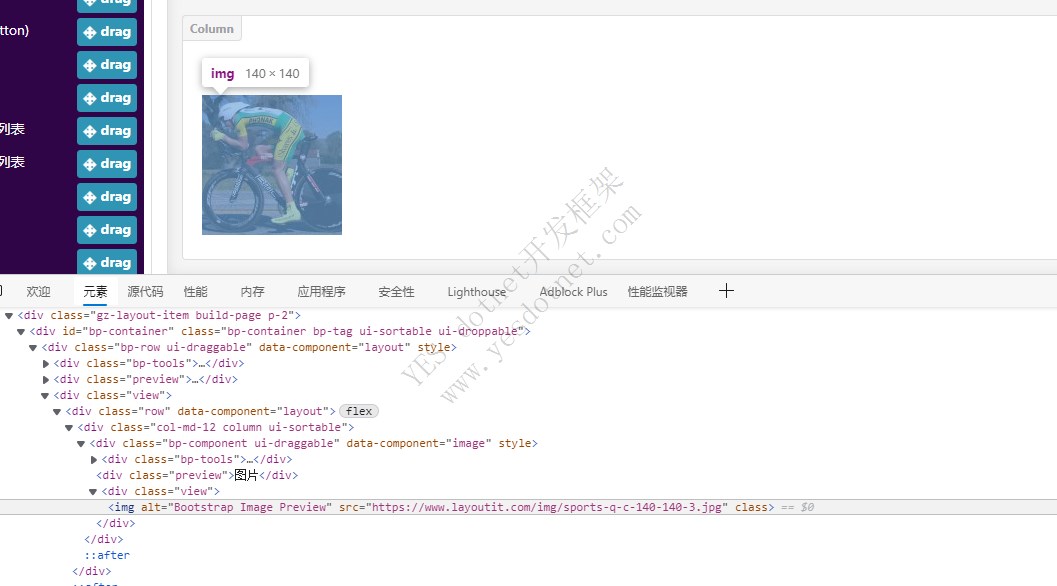The width and height of the screenshot is (1057, 586).
Task: Open the Lighthouse tab
Action: (477, 291)
